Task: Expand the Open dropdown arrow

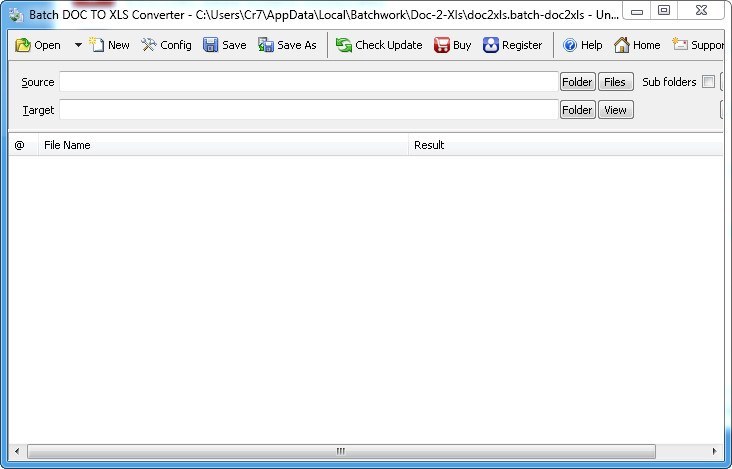Action: pos(78,45)
